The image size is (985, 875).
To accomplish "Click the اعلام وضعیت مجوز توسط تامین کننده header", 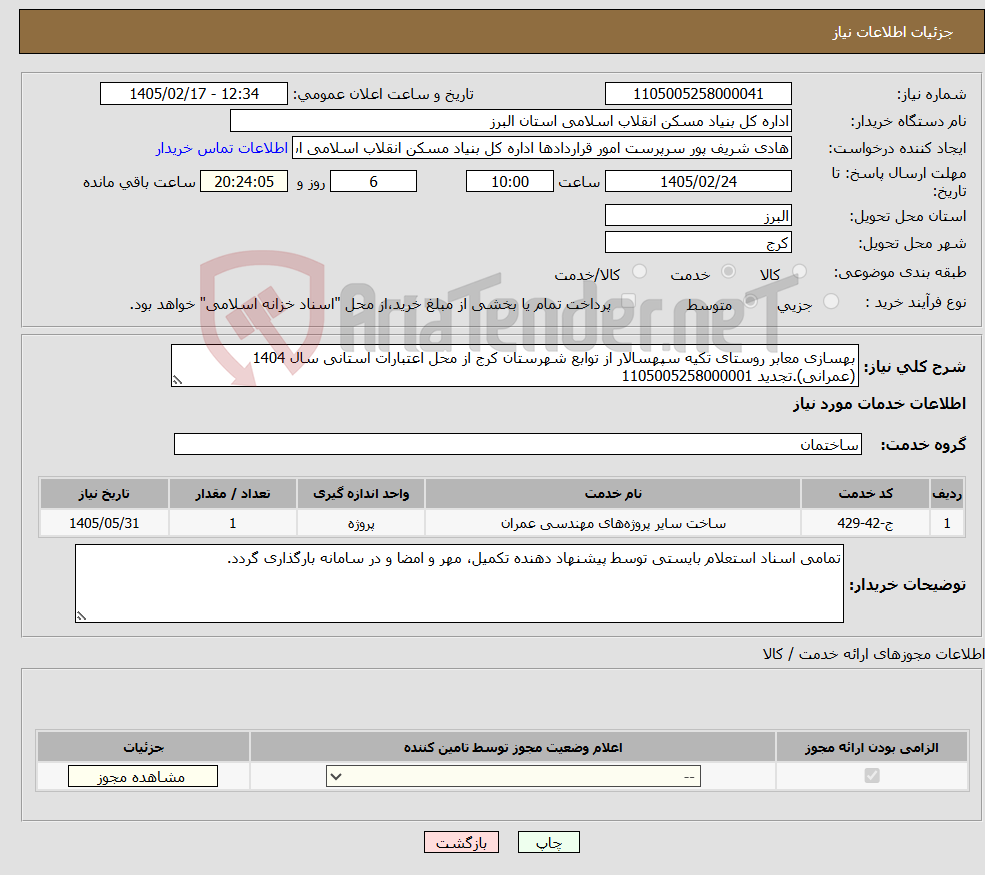I will (513, 747).
